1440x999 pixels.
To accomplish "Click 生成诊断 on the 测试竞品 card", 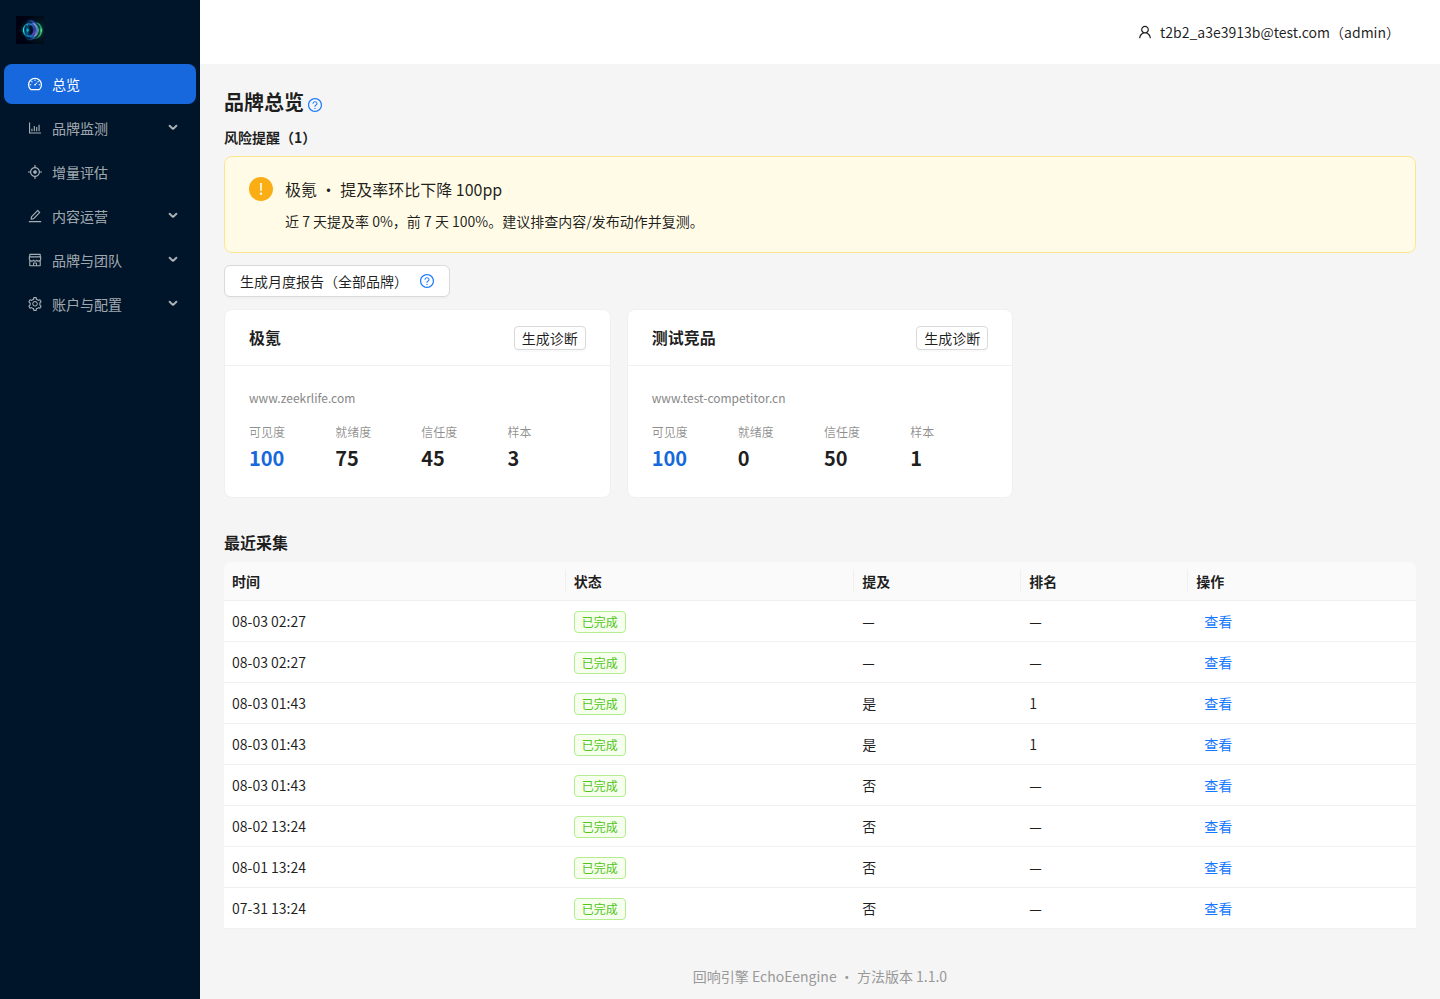I will pyautogui.click(x=952, y=338).
